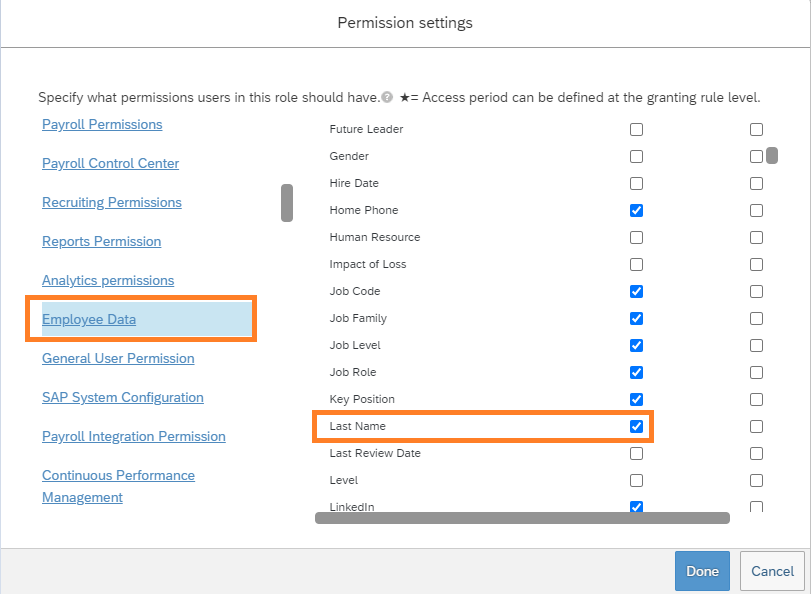Select General User Permission category

click(118, 358)
